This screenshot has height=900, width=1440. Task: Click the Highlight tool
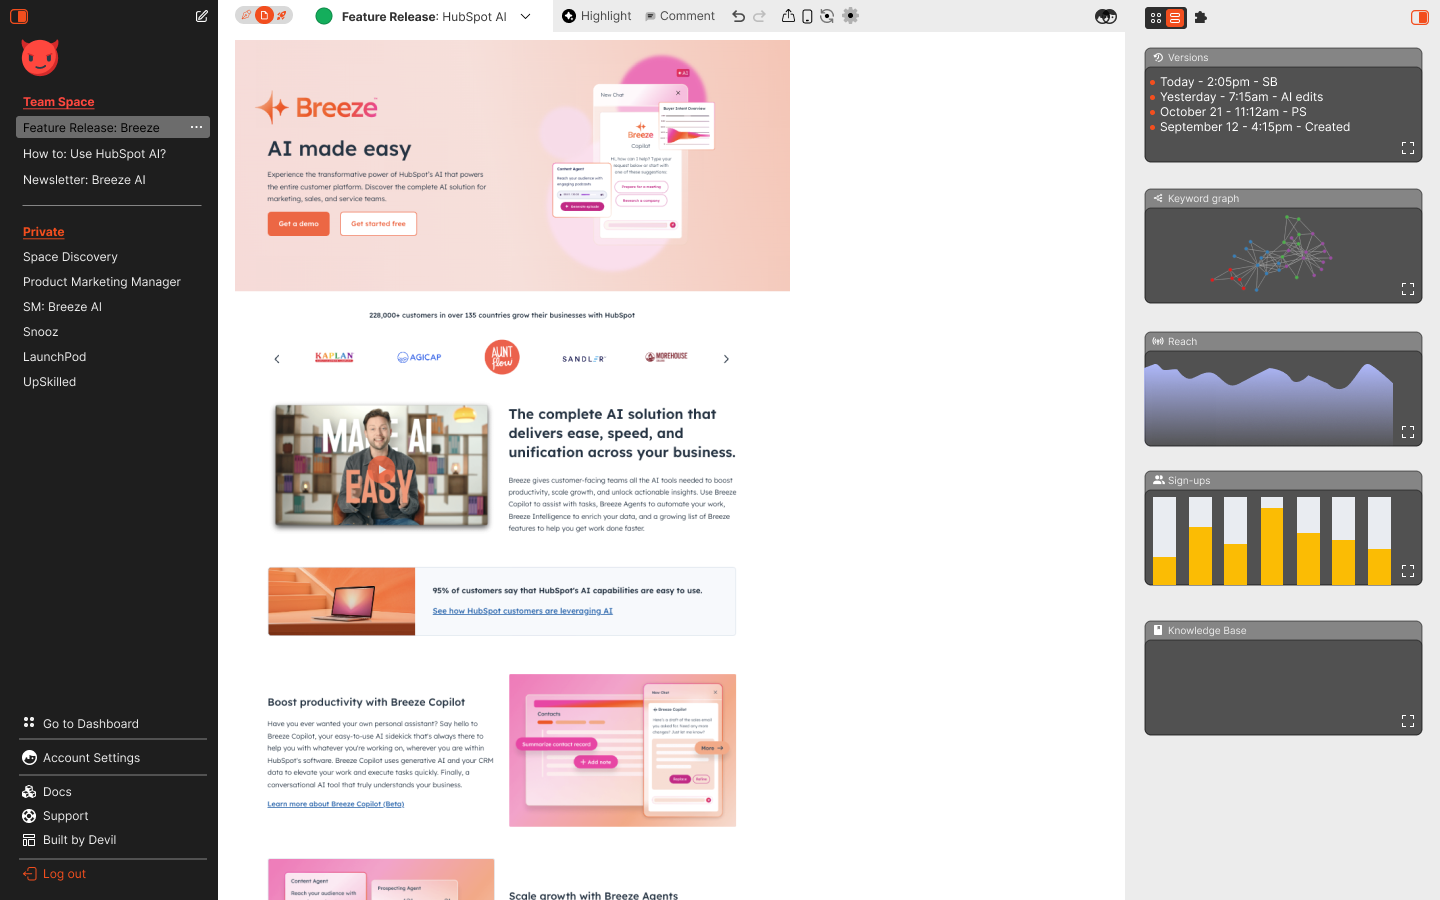pyautogui.click(x=597, y=16)
